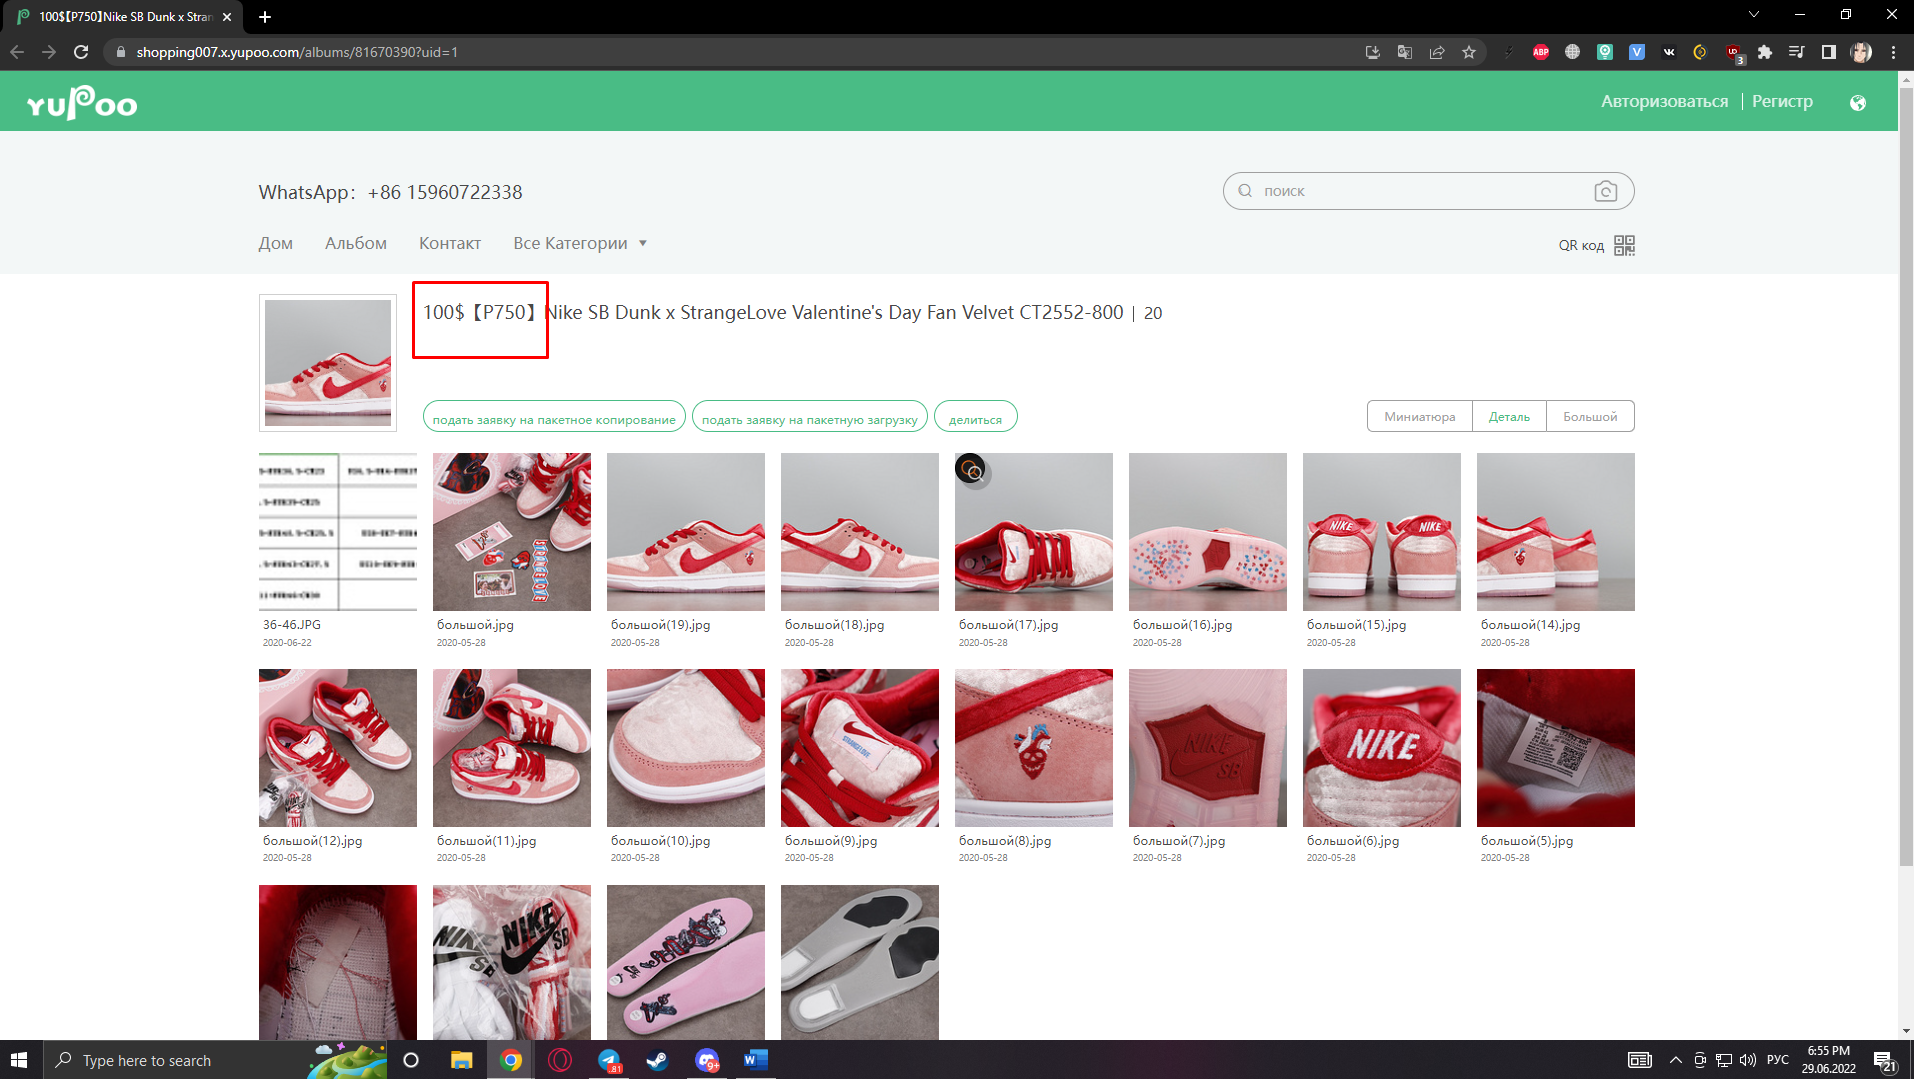This screenshot has height=1079, width=1914.
Task: Bookmark this page with the star icon
Action: pos(1469,52)
